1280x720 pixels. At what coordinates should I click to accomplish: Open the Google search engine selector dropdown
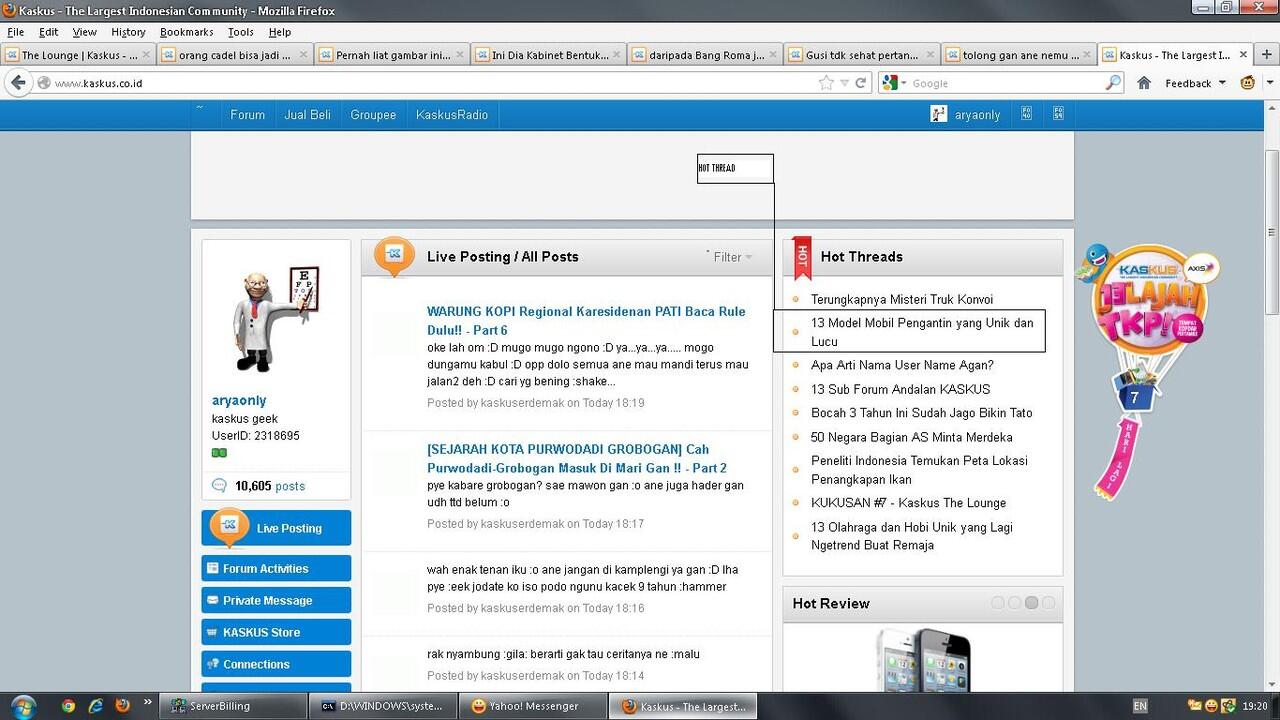903,83
